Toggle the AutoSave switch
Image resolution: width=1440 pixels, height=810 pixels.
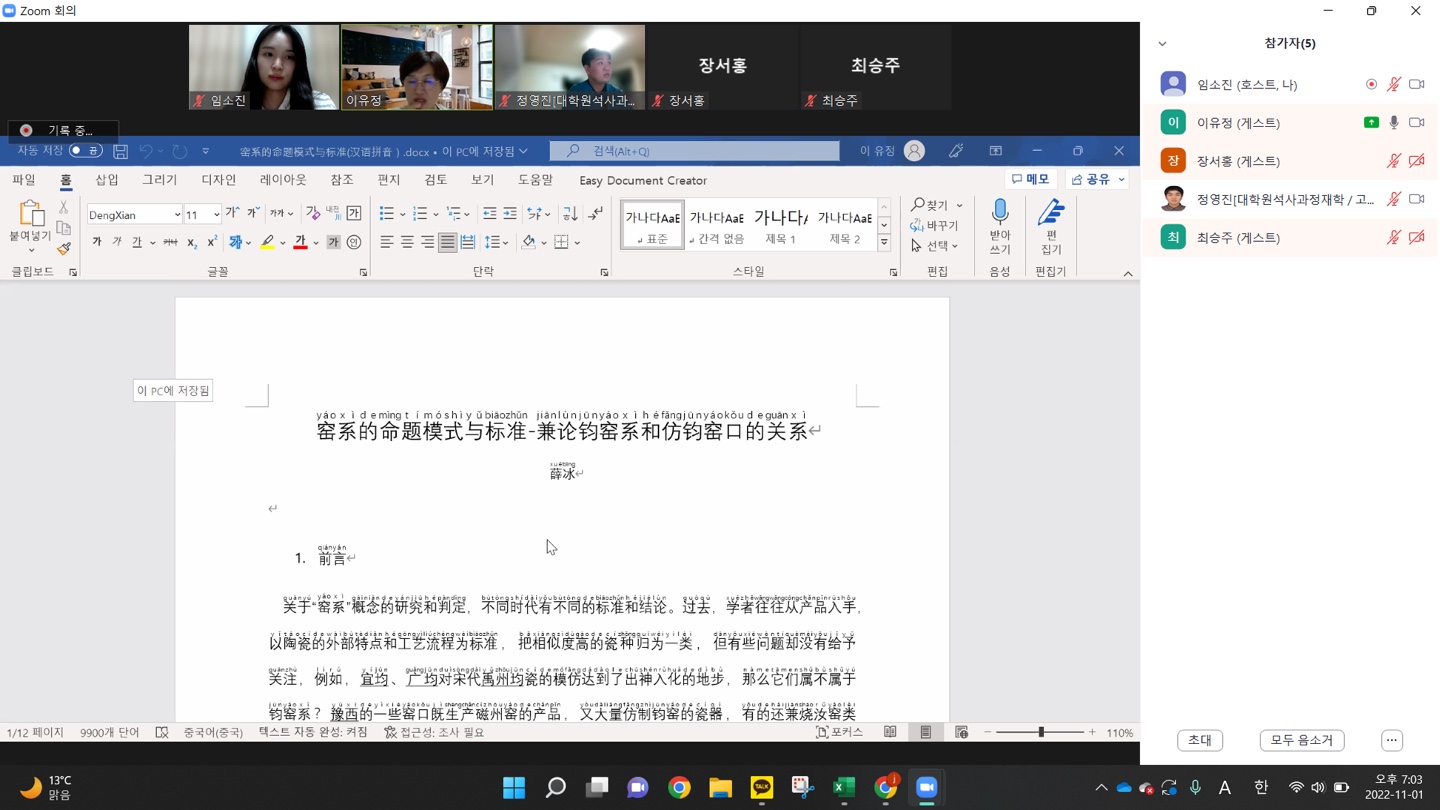click(x=85, y=151)
